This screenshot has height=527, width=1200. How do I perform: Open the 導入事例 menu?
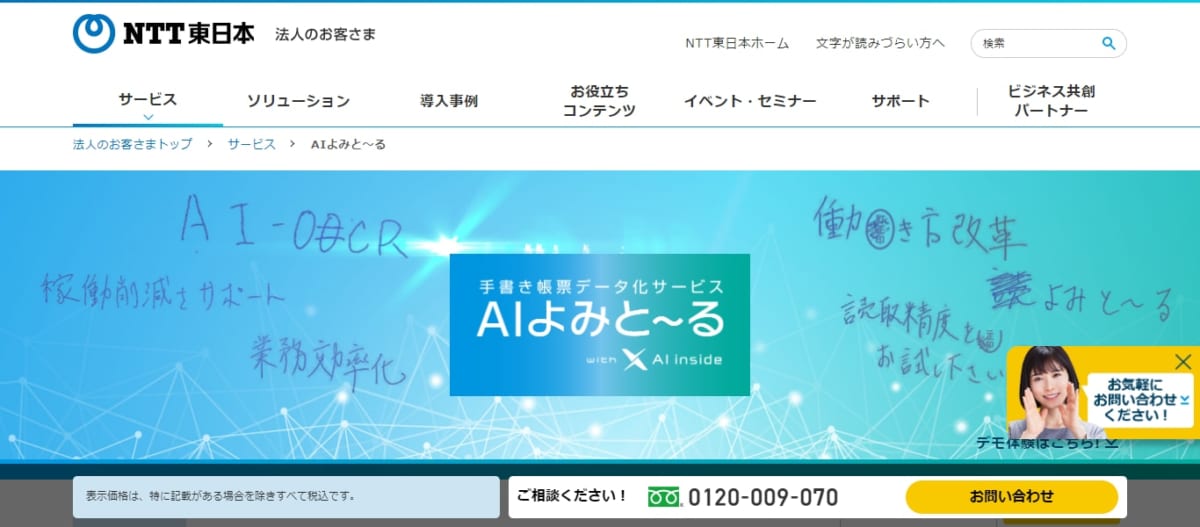click(x=449, y=101)
